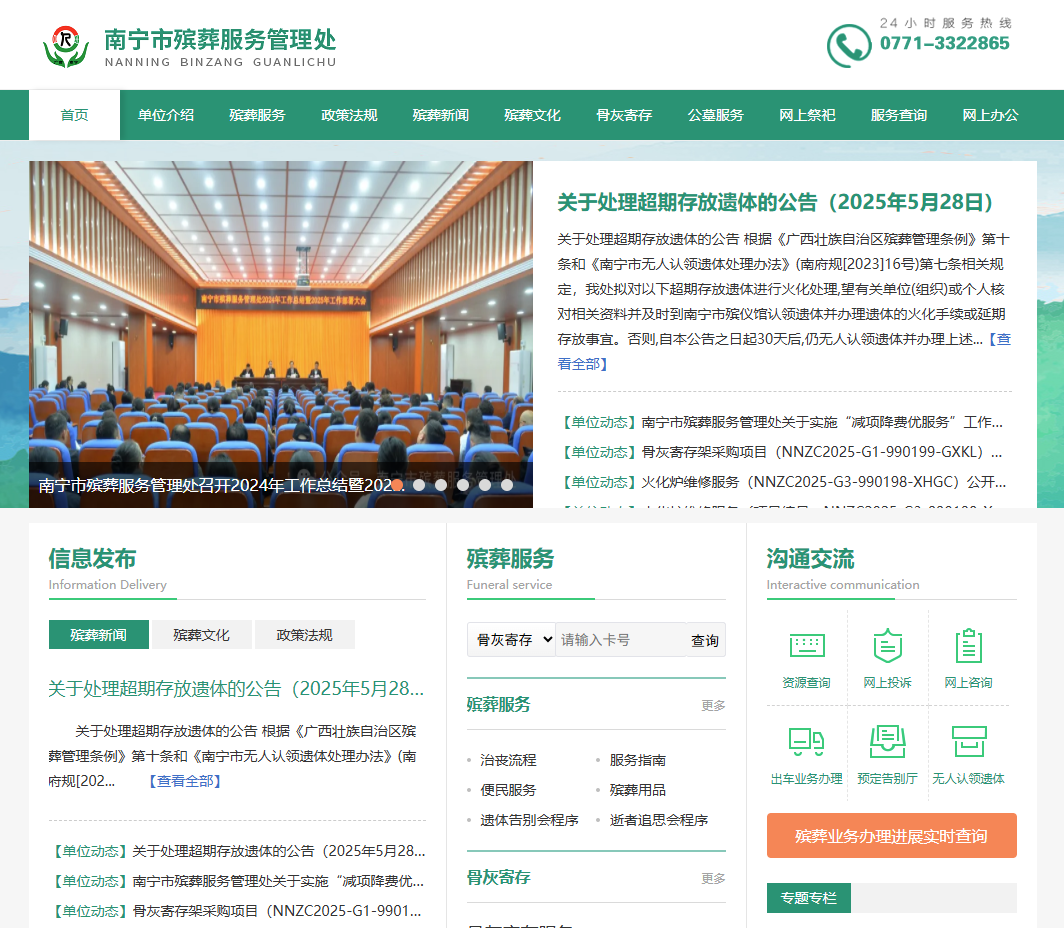Select first active carousel dot
The height and width of the screenshot is (928, 1064).
(398, 485)
